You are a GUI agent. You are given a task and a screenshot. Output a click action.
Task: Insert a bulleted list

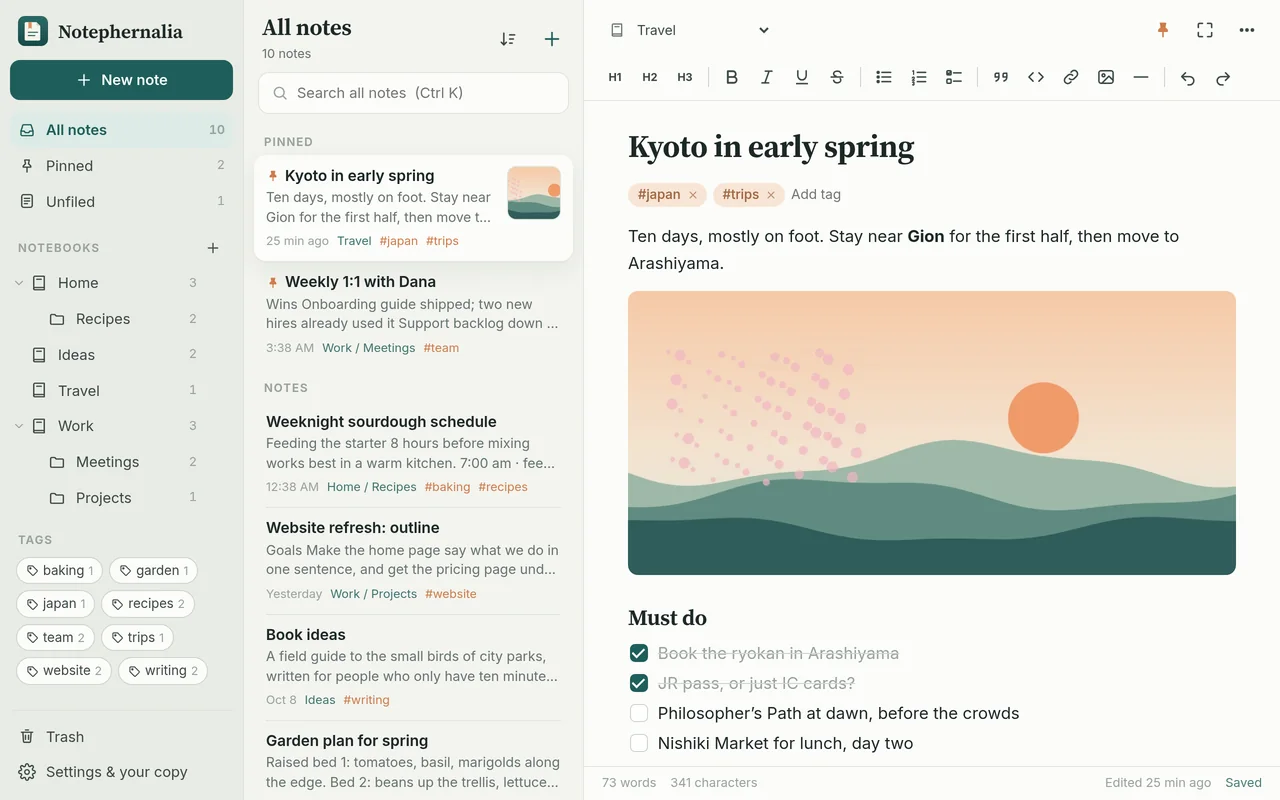tap(884, 77)
